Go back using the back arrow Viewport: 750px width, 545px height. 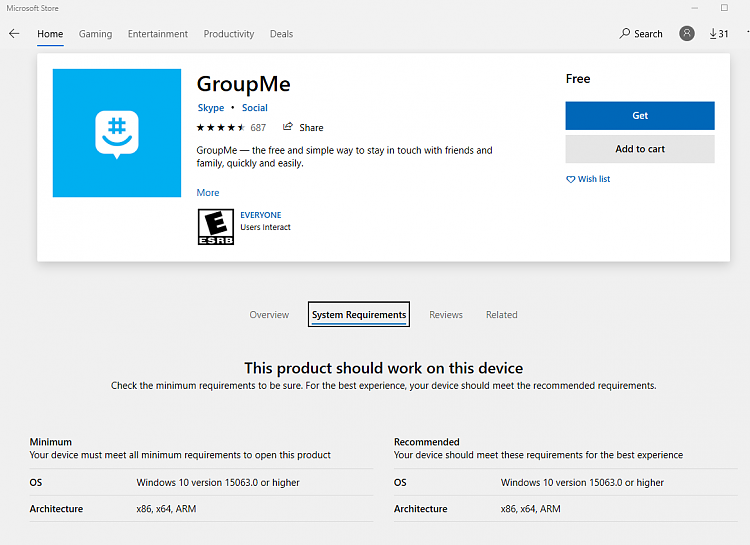[x=14, y=33]
